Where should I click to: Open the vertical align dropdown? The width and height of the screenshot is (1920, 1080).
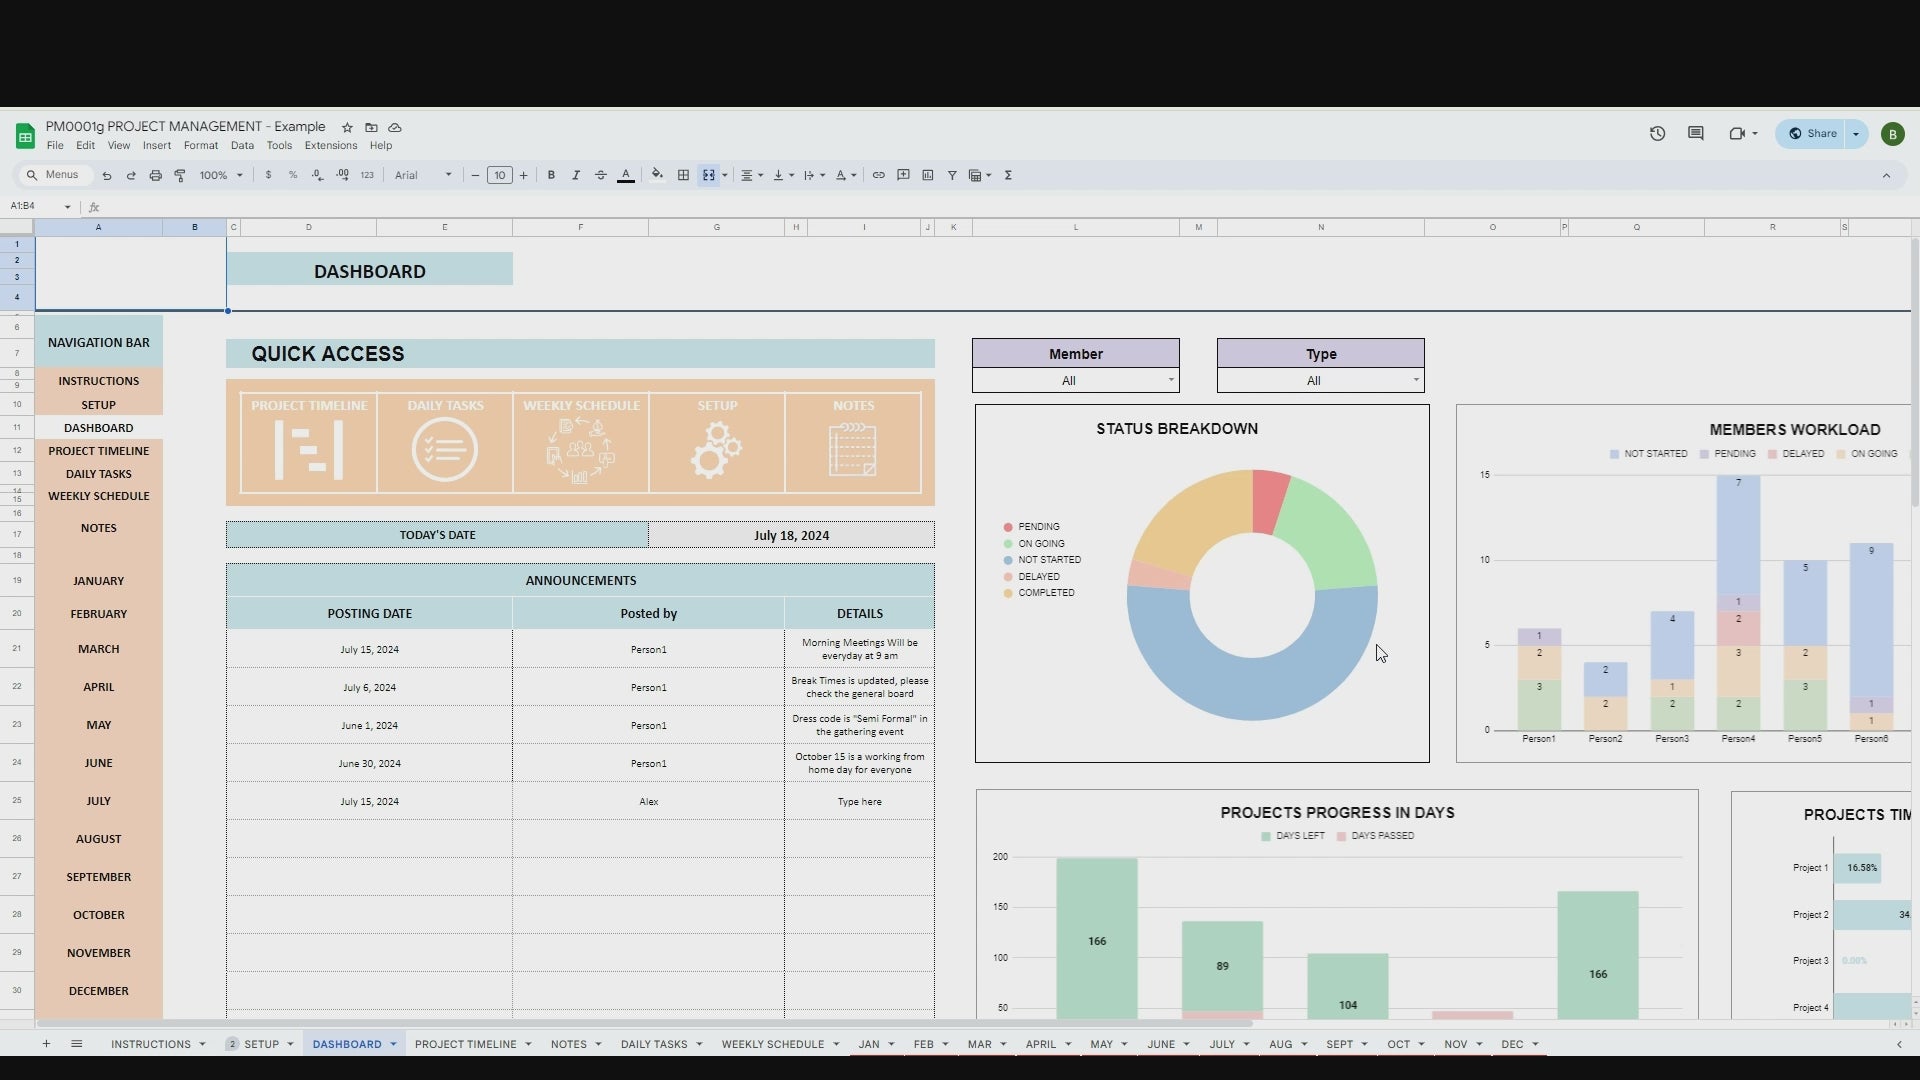click(x=783, y=175)
